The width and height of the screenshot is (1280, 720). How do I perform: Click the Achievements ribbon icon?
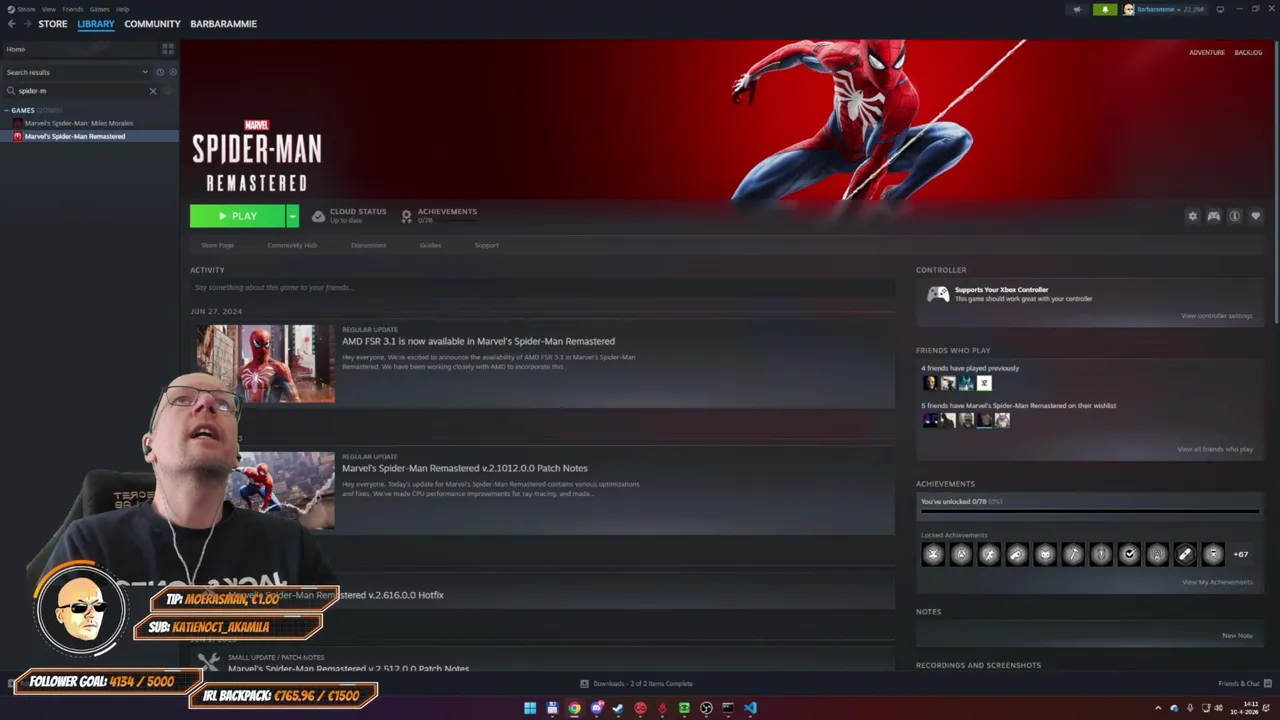(406, 216)
